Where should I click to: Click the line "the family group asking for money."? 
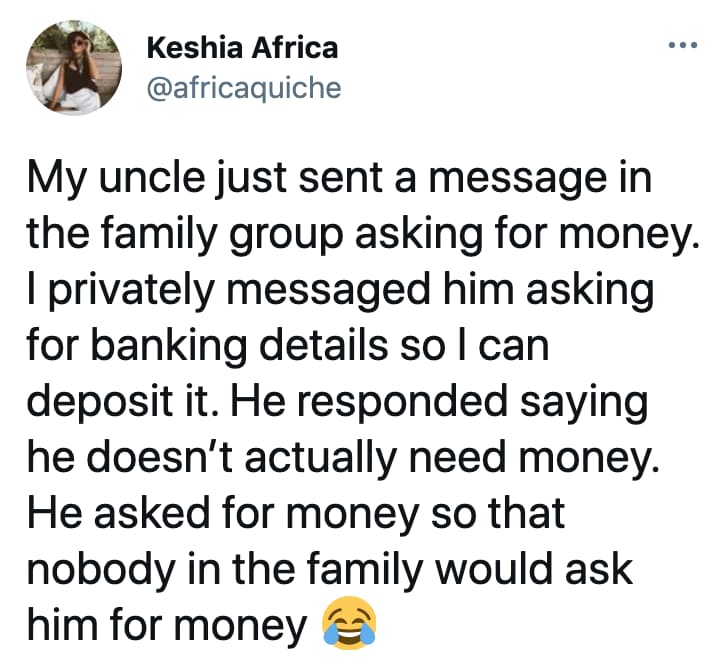359,237
